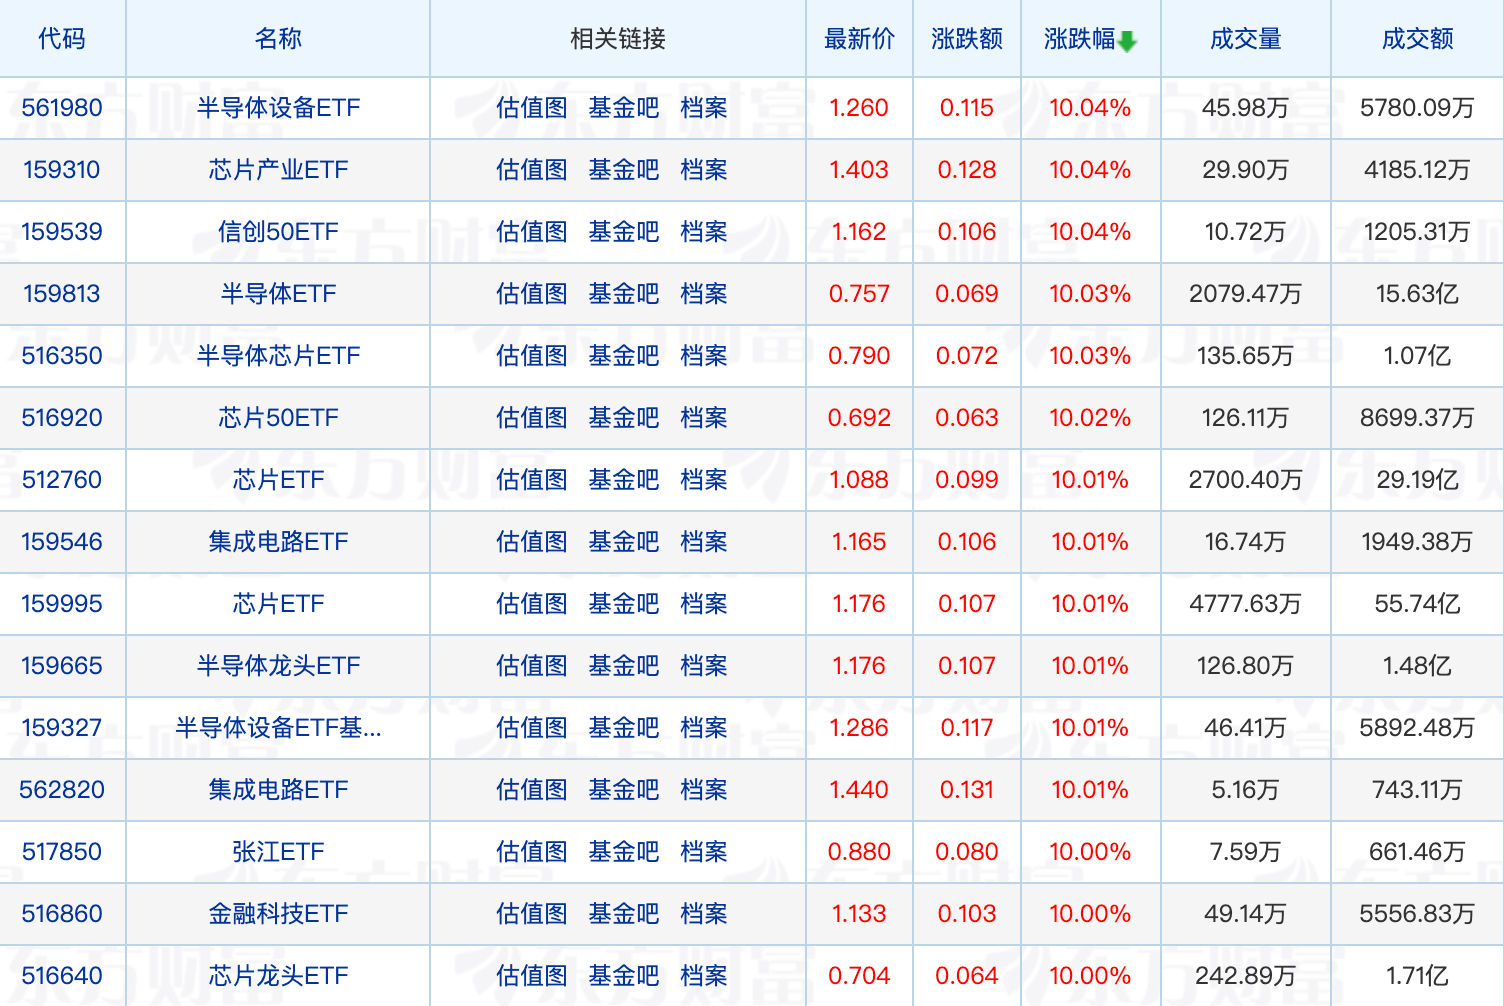The width and height of the screenshot is (1504, 1006).
Task: Open 估值图 for 半导体设备ETF 561980
Action: [532, 108]
